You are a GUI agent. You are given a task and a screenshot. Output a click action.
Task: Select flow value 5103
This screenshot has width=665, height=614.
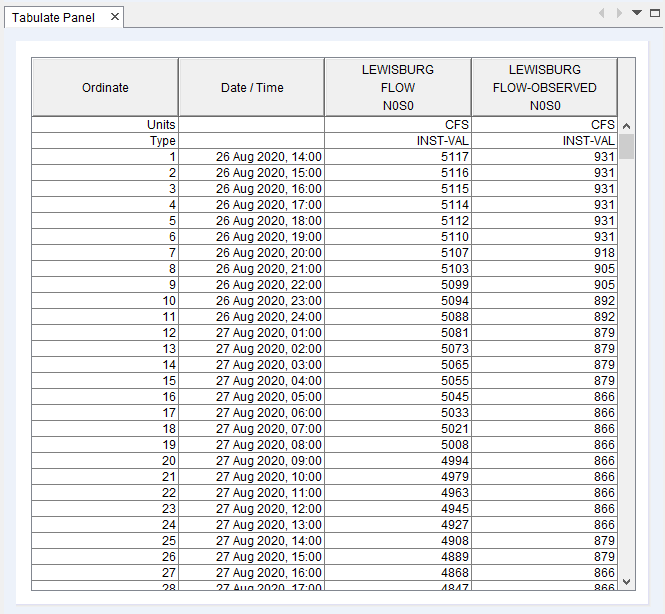click(398, 269)
